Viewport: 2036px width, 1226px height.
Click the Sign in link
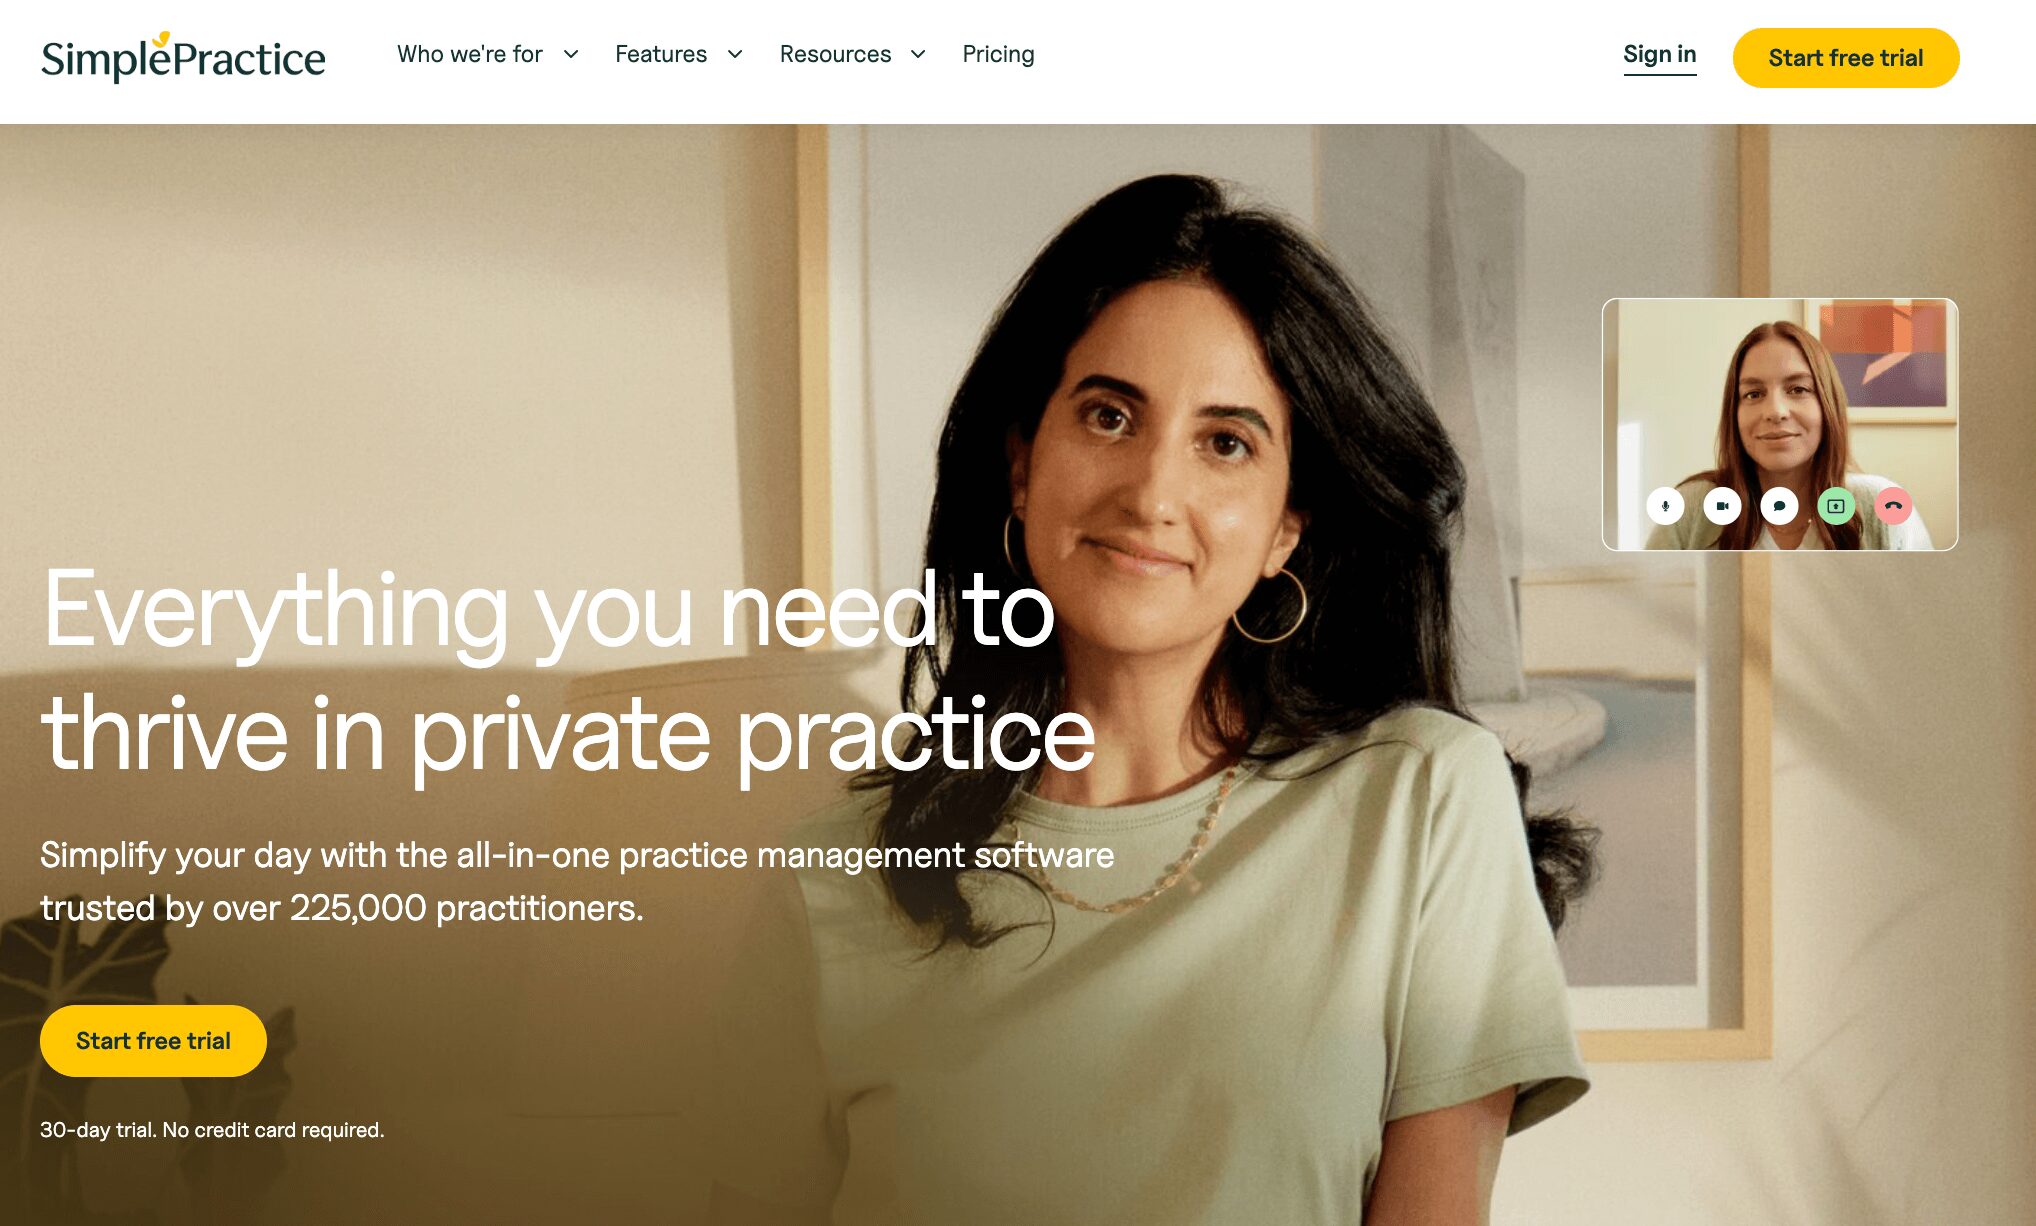point(1659,55)
